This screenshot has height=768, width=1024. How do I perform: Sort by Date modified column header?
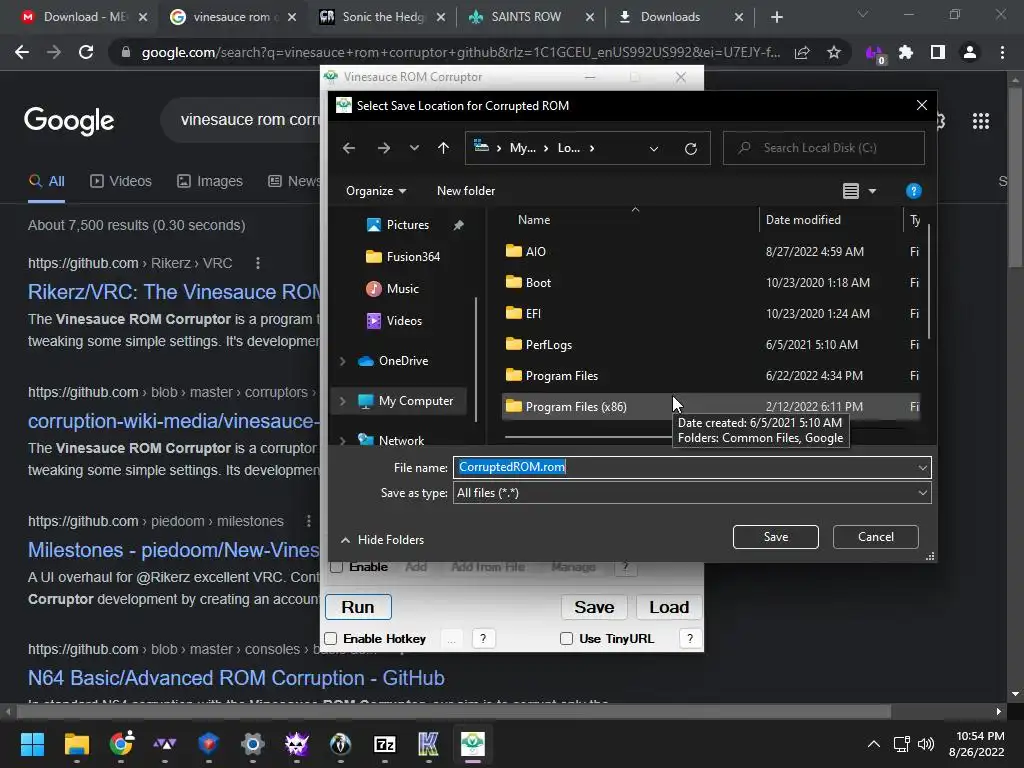coord(803,220)
